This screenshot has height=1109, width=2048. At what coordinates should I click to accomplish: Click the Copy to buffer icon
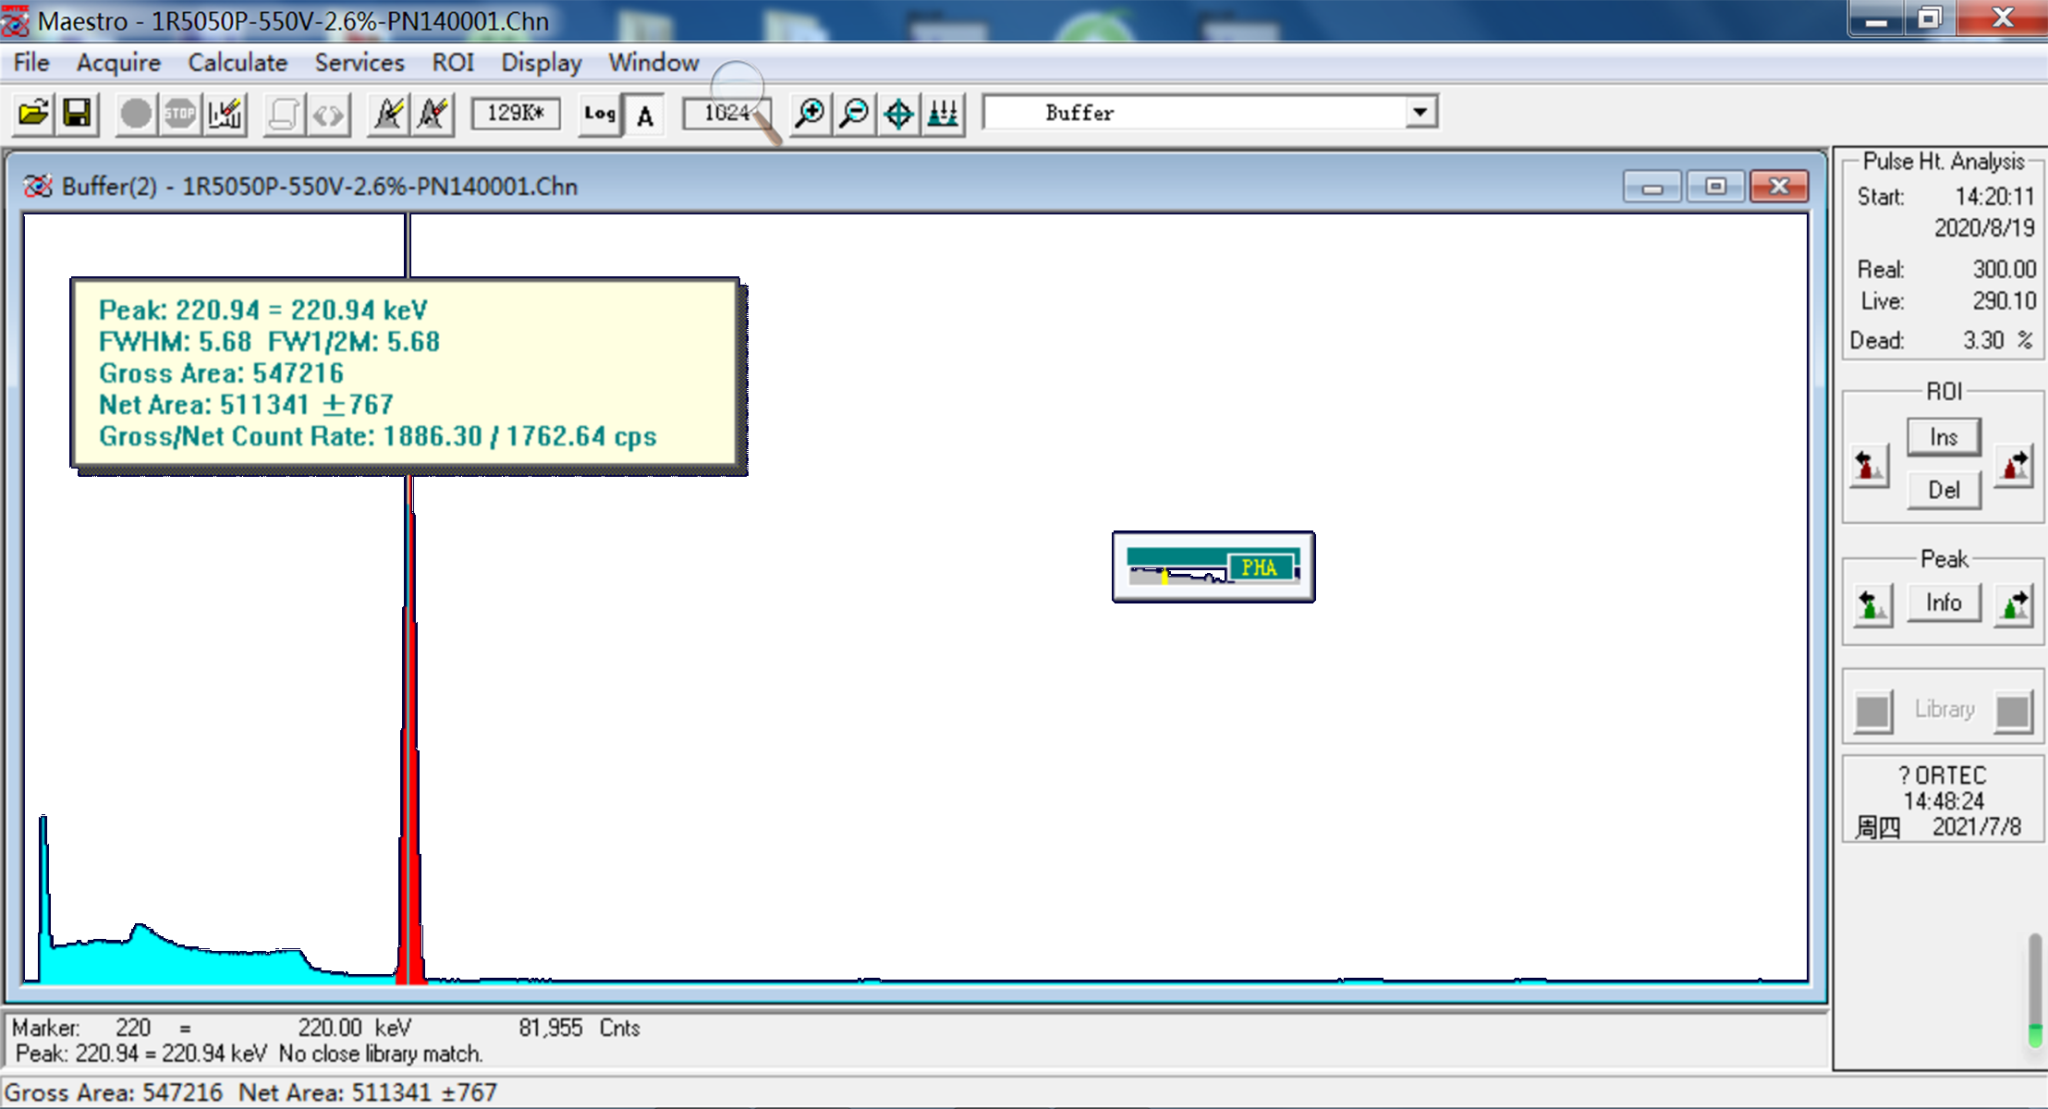click(284, 114)
